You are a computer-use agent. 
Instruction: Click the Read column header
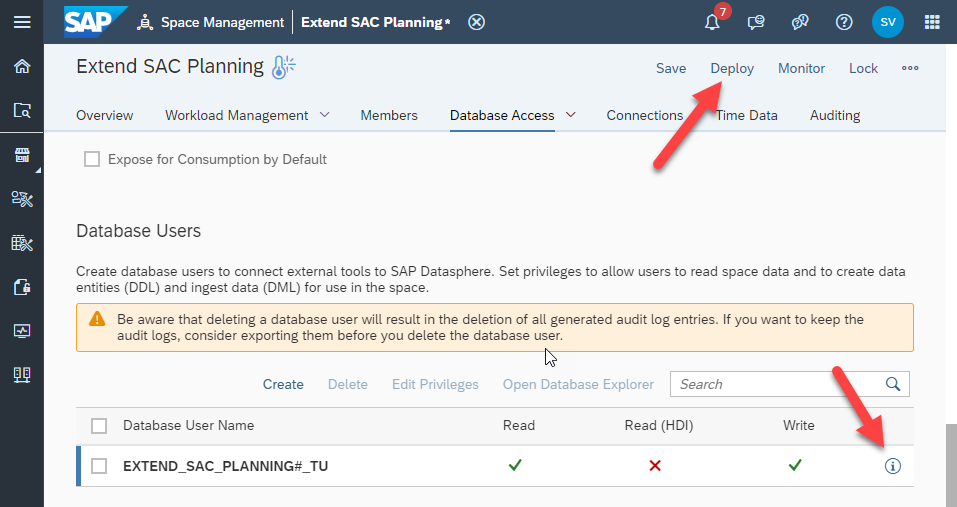tap(519, 425)
